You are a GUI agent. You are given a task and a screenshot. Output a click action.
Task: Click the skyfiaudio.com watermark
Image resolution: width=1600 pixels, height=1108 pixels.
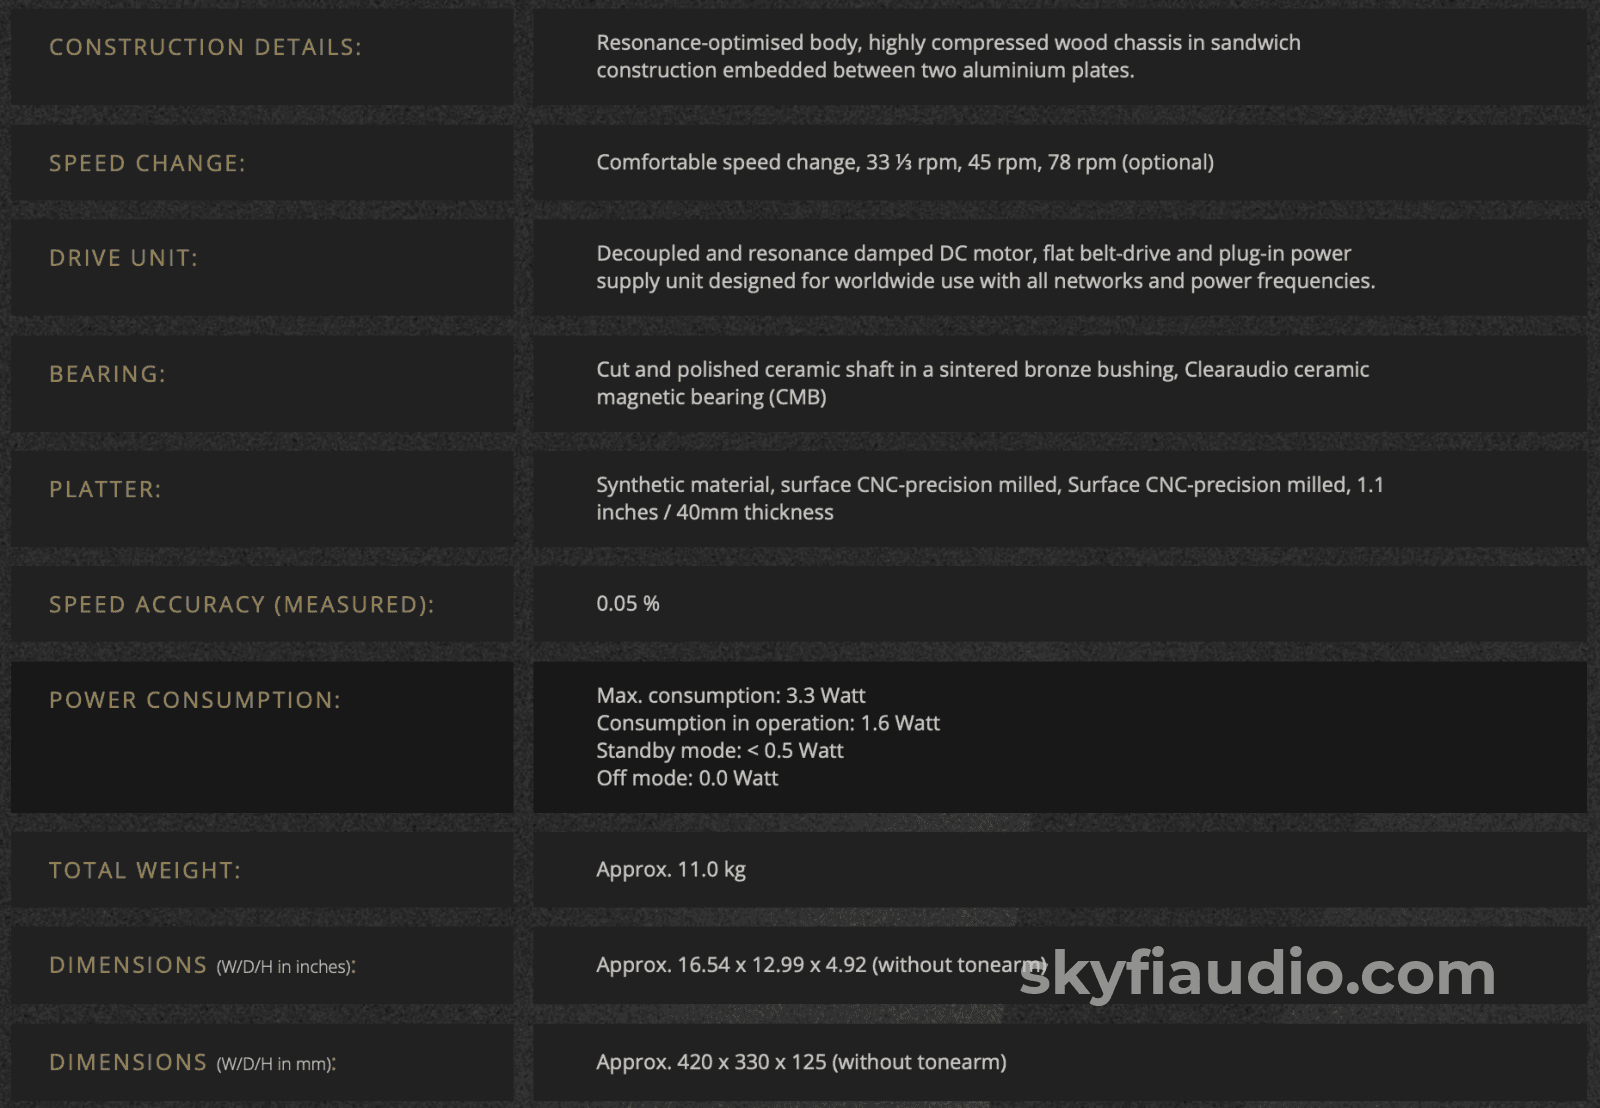[x=1256, y=973]
